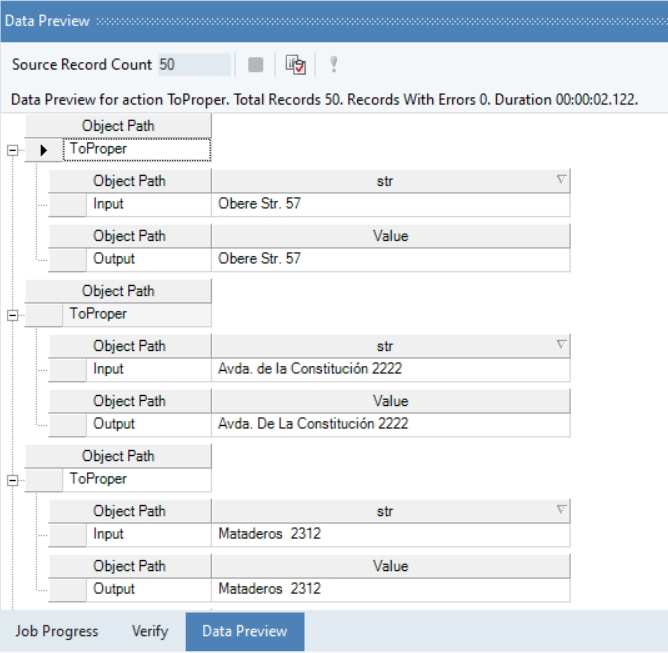Switch to the Verify tab
Screen dimensions: 668x653
click(149, 631)
